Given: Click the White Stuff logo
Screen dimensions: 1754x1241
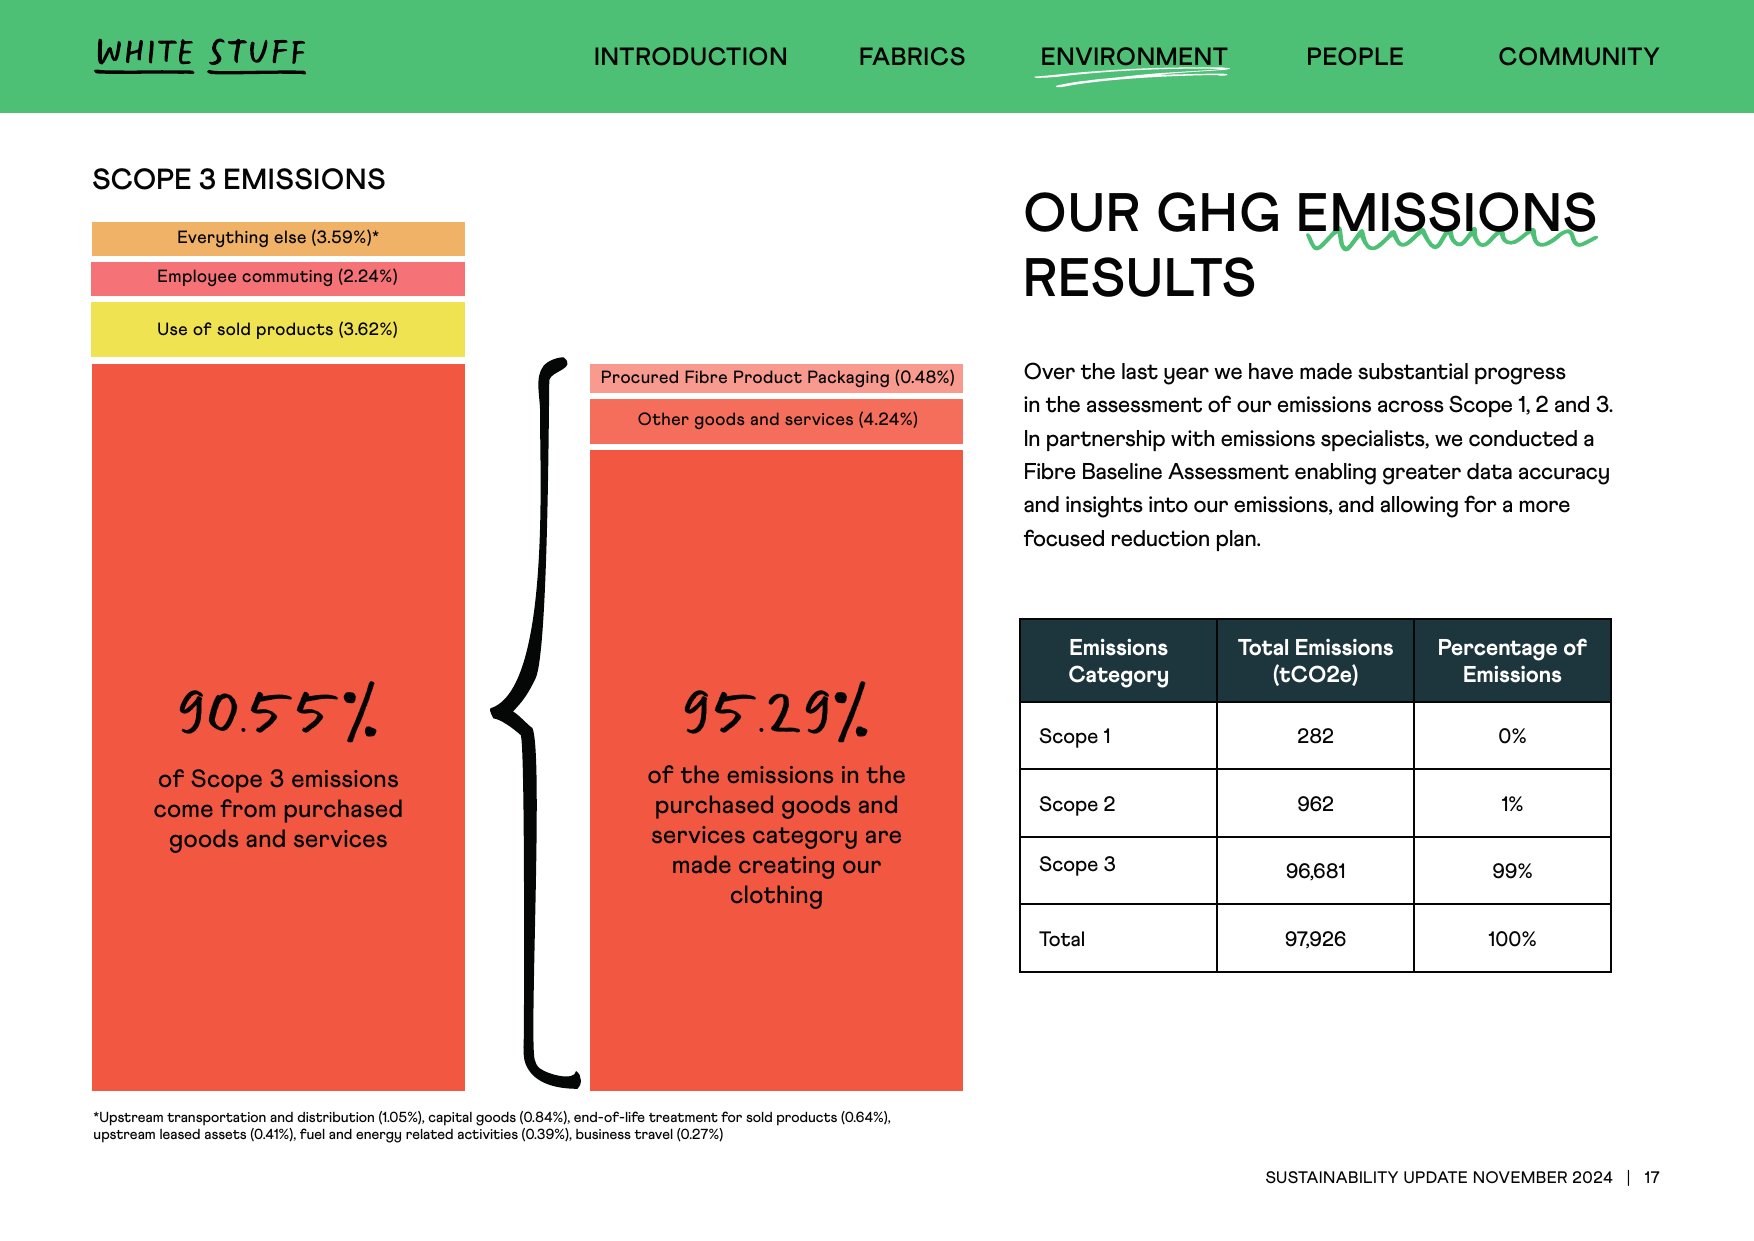Looking at the screenshot, I should tap(200, 55).
